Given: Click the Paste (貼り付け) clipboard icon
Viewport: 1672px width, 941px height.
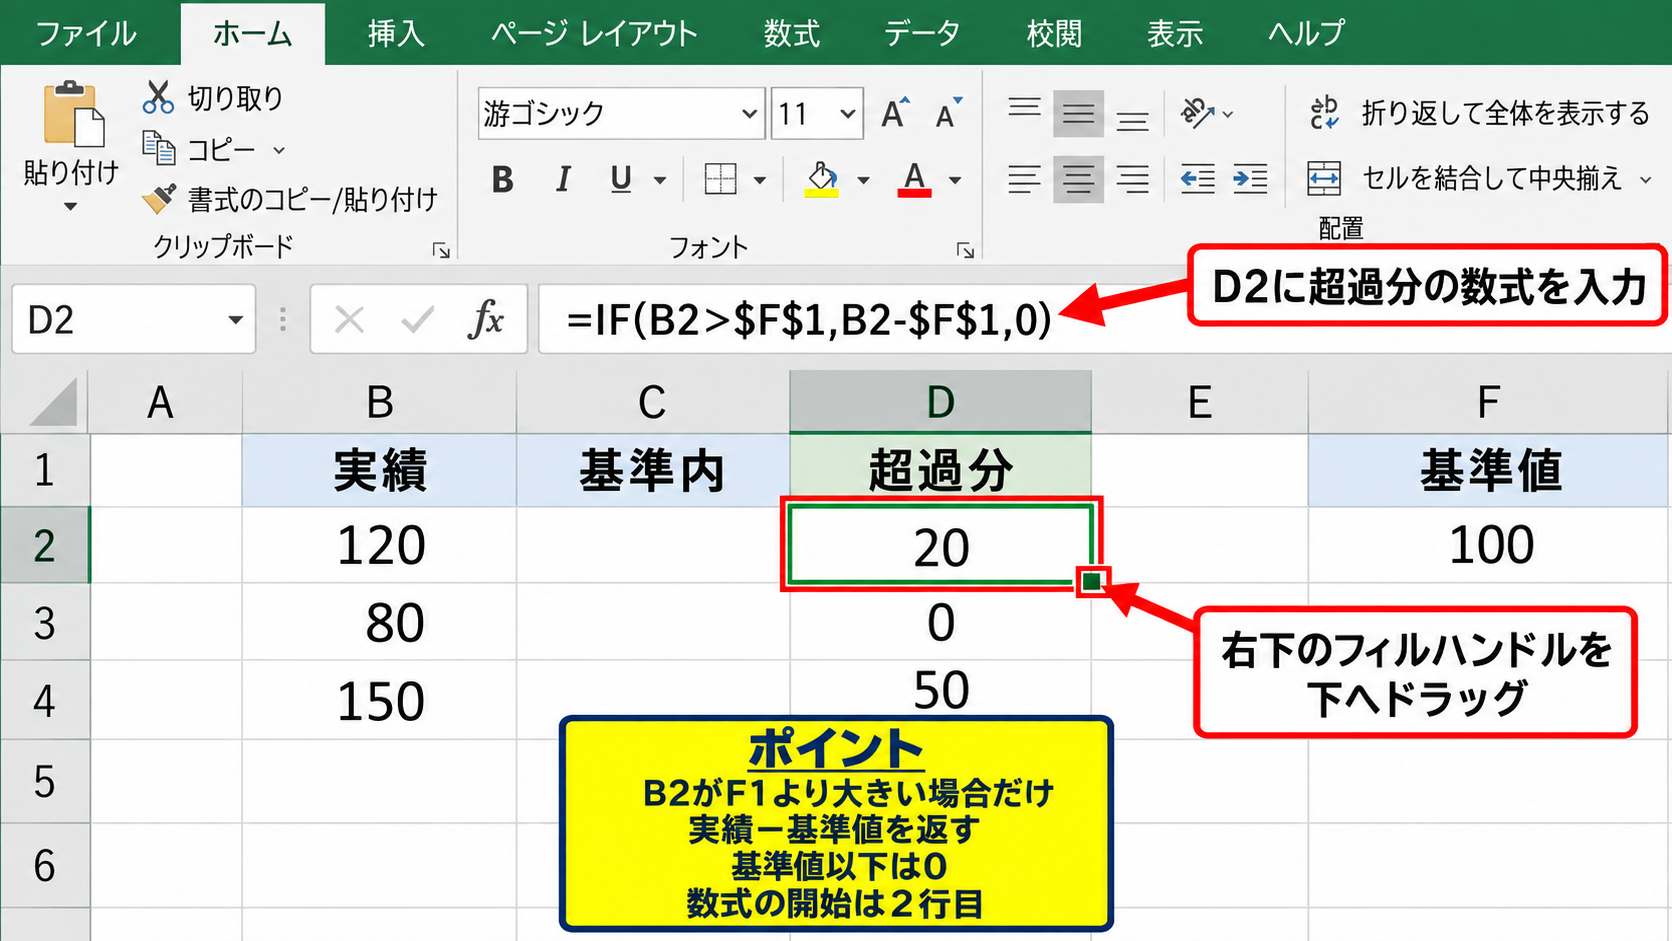Looking at the screenshot, I should (x=73, y=115).
